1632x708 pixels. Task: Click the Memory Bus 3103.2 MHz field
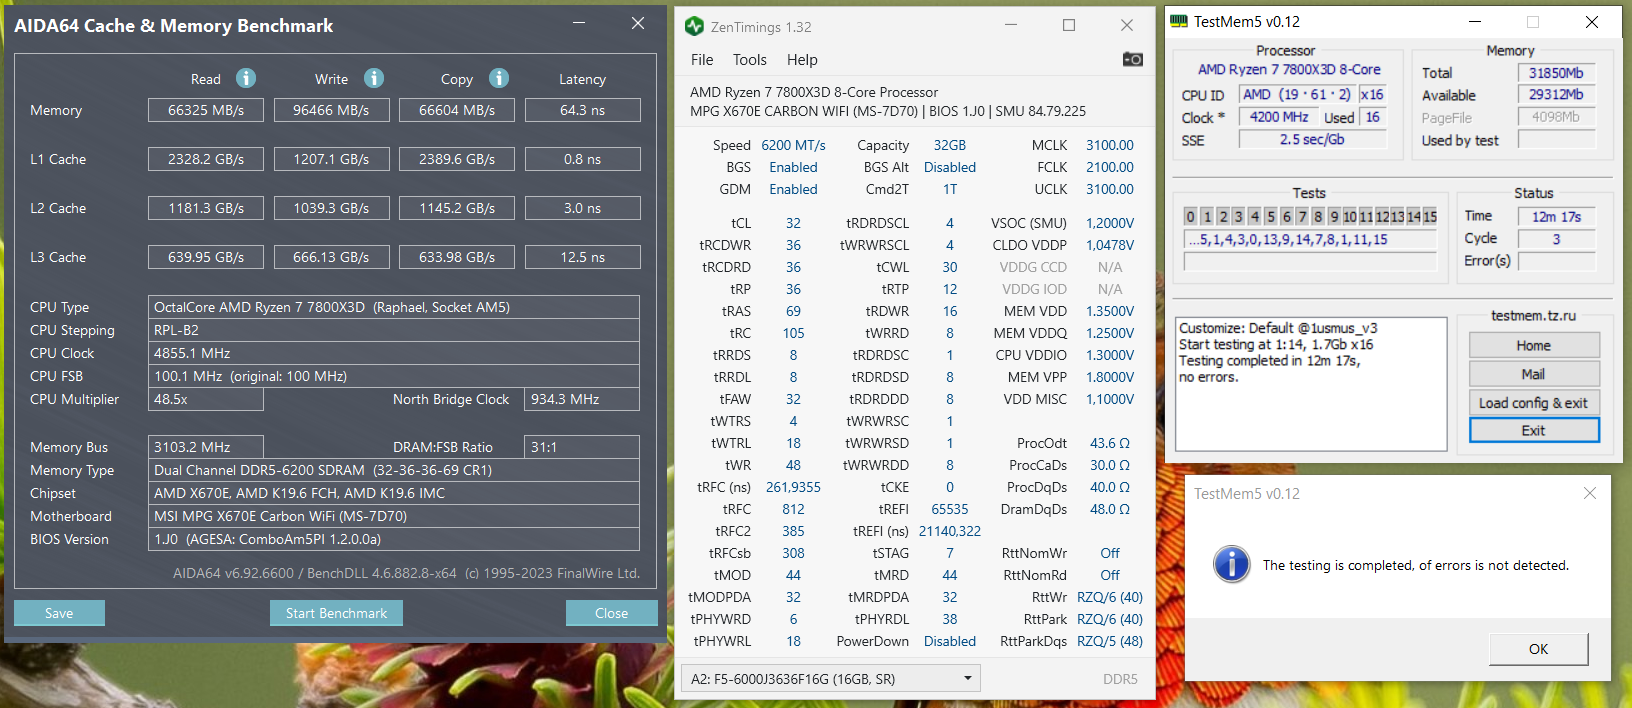206,447
